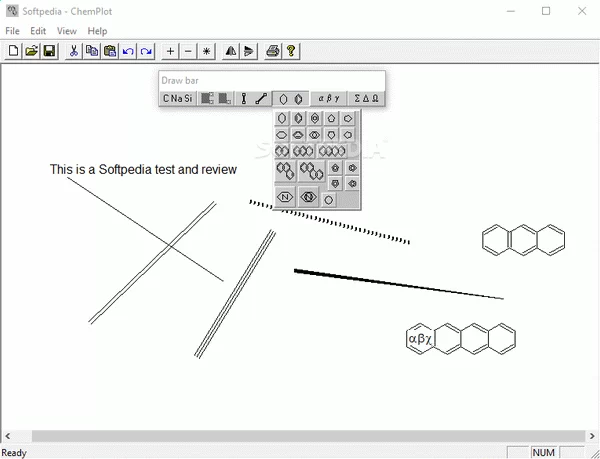
Task: Pick the nitrogen N ring template
Action: 285,197
